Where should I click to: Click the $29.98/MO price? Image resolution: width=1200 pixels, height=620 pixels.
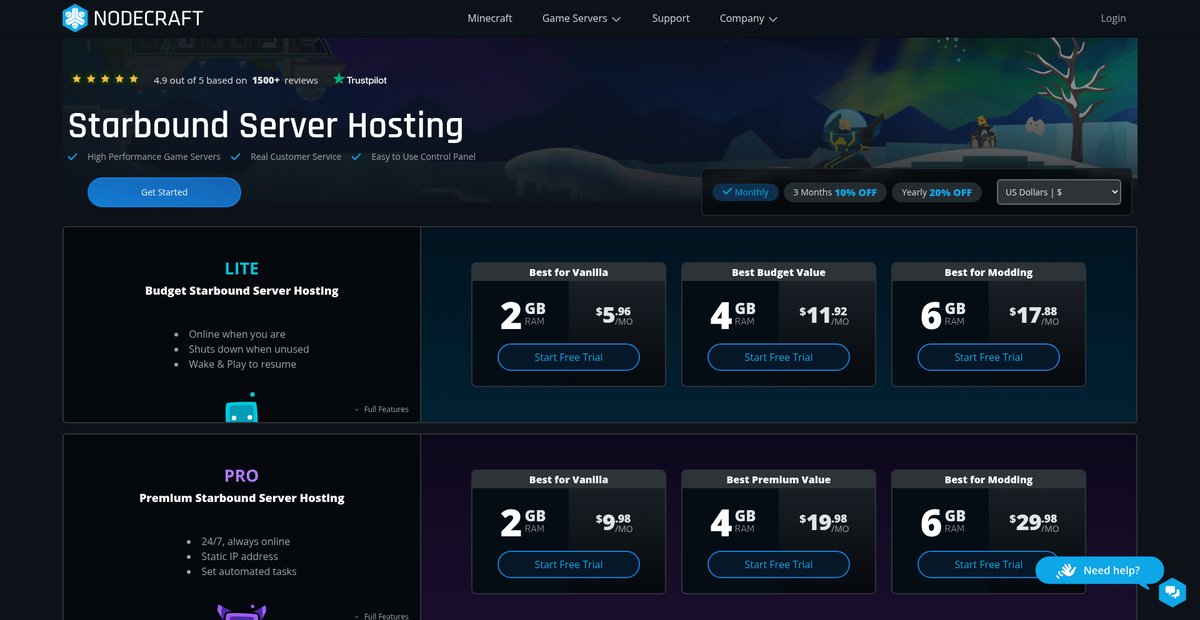pyautogui.click(x=1034, y=522)
